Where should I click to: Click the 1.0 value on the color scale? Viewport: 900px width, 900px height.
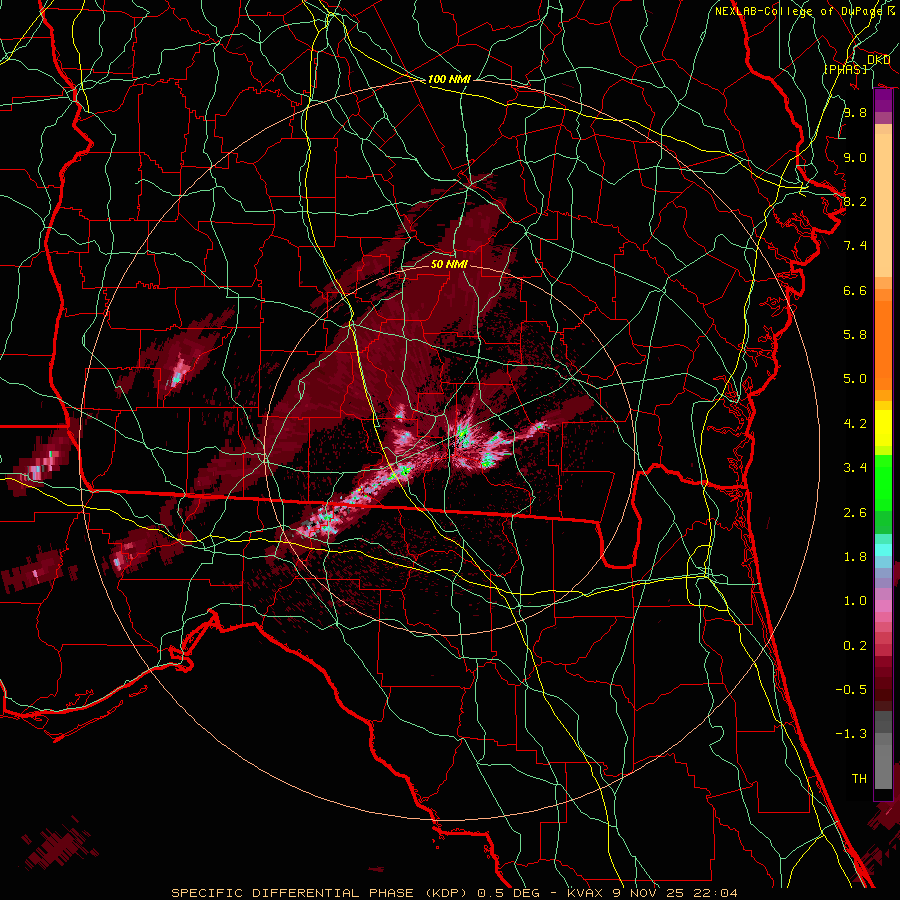pos(855,601)
